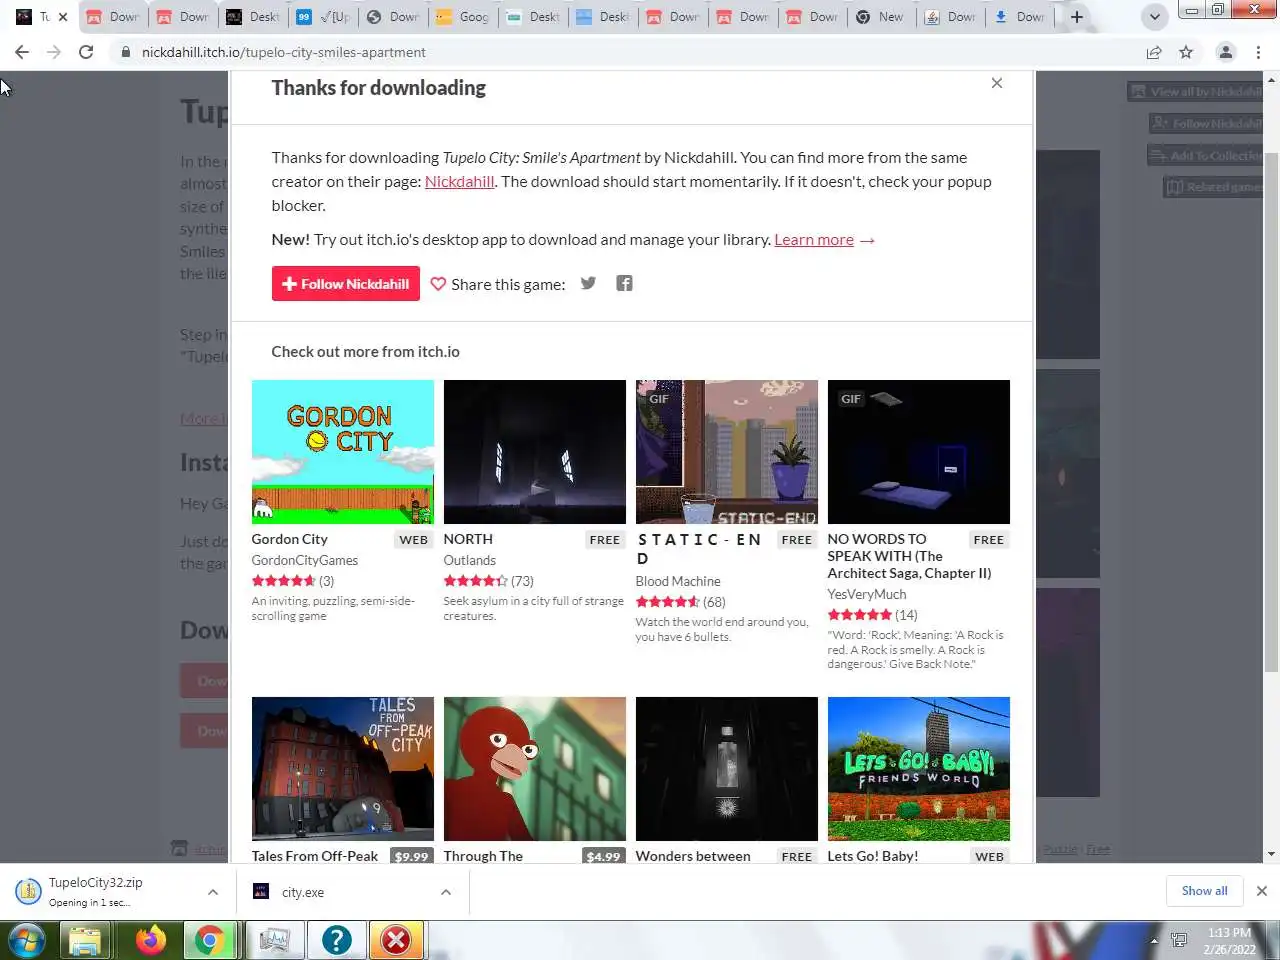Viewport: 1280px width, 960px height.
Task: Click the address bar URL
Action: (284, 52)
